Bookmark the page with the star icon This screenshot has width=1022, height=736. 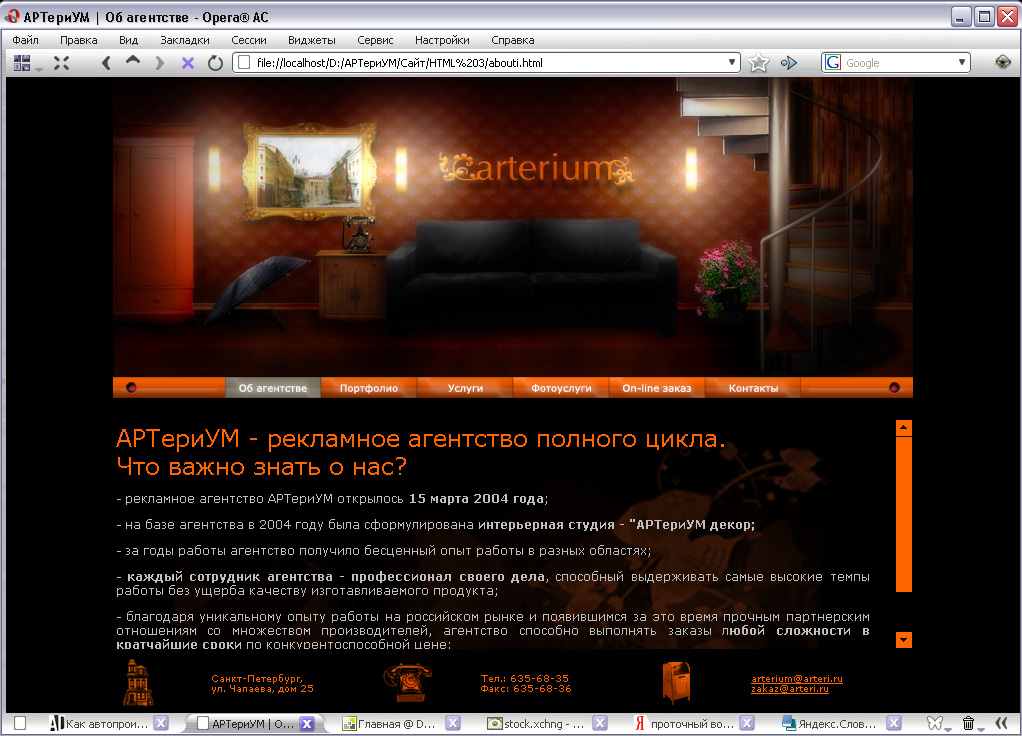pos(759,63)
